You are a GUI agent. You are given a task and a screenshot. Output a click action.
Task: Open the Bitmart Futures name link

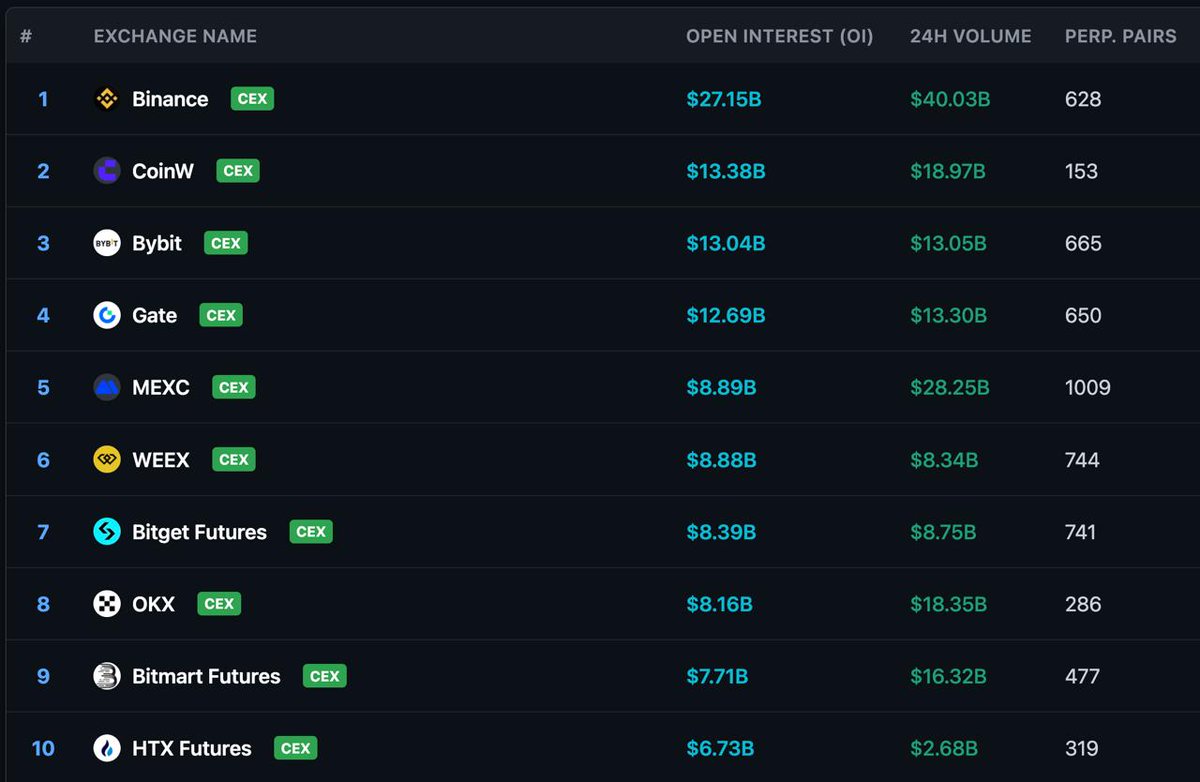click(x=206, y=676)
